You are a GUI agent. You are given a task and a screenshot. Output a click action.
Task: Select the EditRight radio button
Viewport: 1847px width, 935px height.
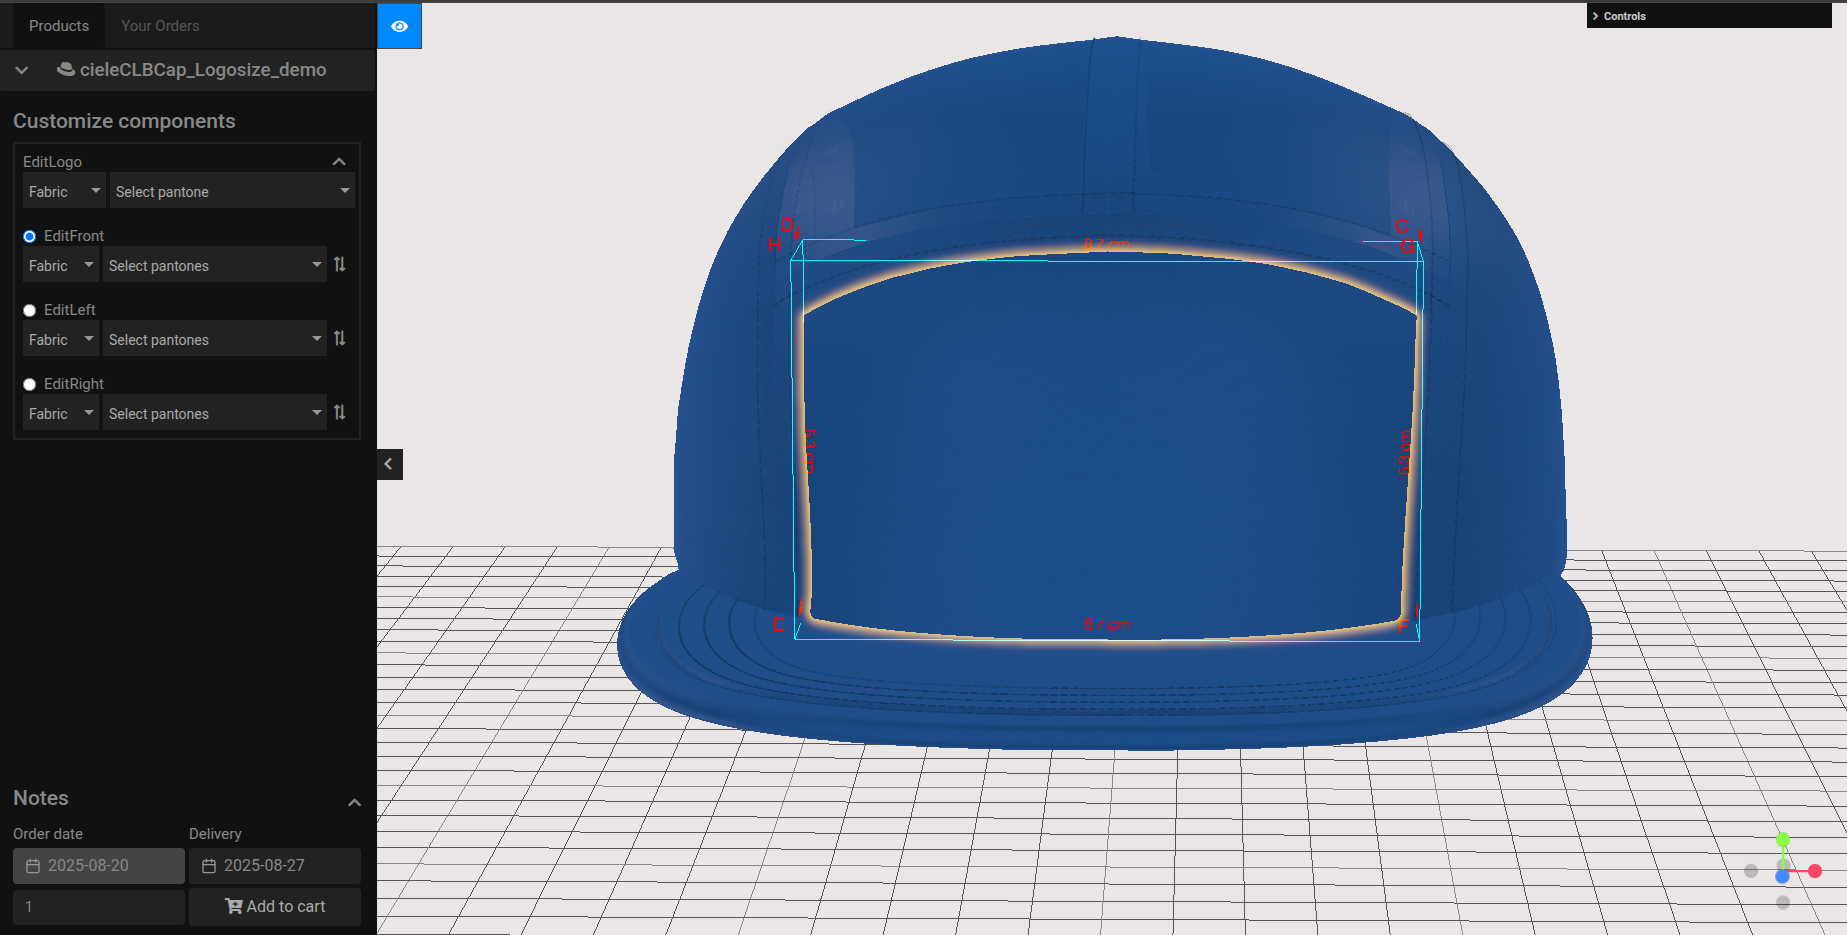click(30, 385)
